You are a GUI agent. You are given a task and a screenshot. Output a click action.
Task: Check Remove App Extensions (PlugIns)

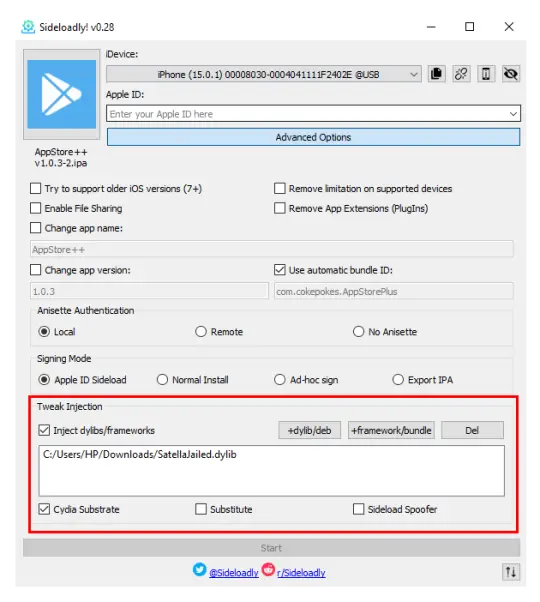pos(280,208)
